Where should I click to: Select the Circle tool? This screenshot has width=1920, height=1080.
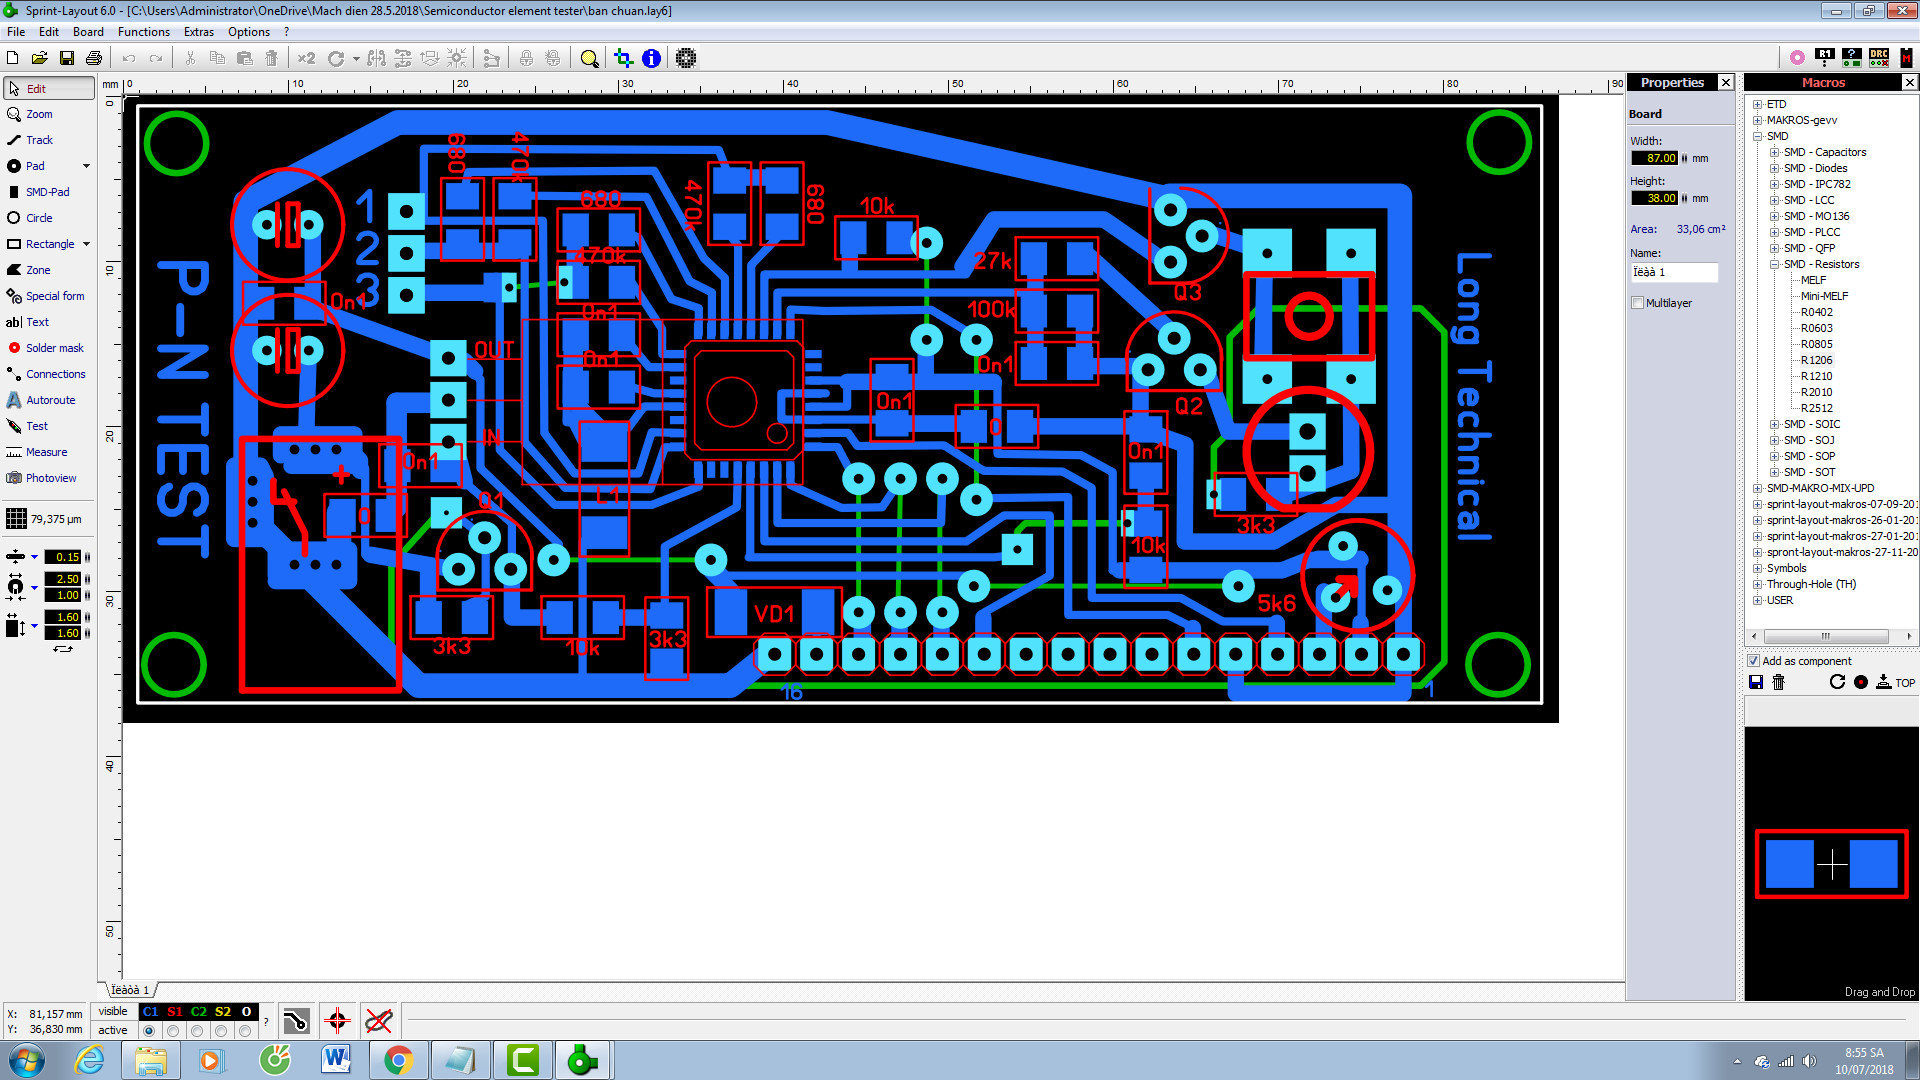click(48, 218)
